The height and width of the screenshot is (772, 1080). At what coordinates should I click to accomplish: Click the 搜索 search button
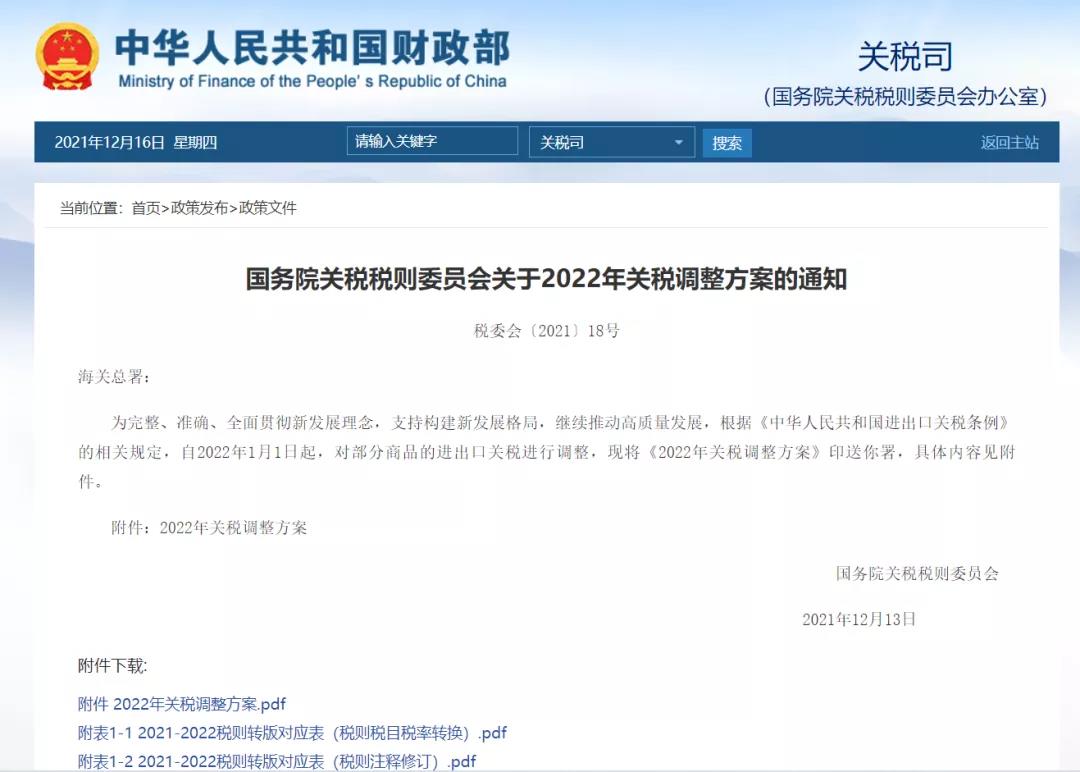tap(727, 143)
